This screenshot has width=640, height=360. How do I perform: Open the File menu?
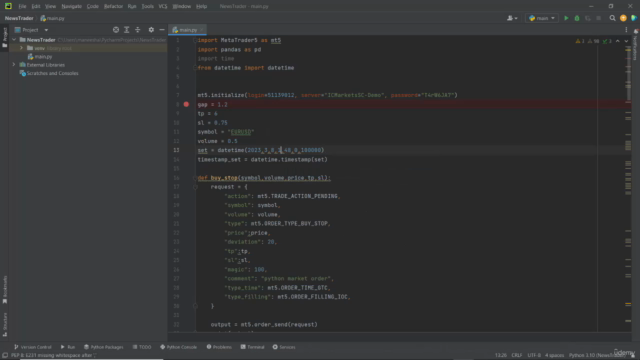tap(22, 6)
